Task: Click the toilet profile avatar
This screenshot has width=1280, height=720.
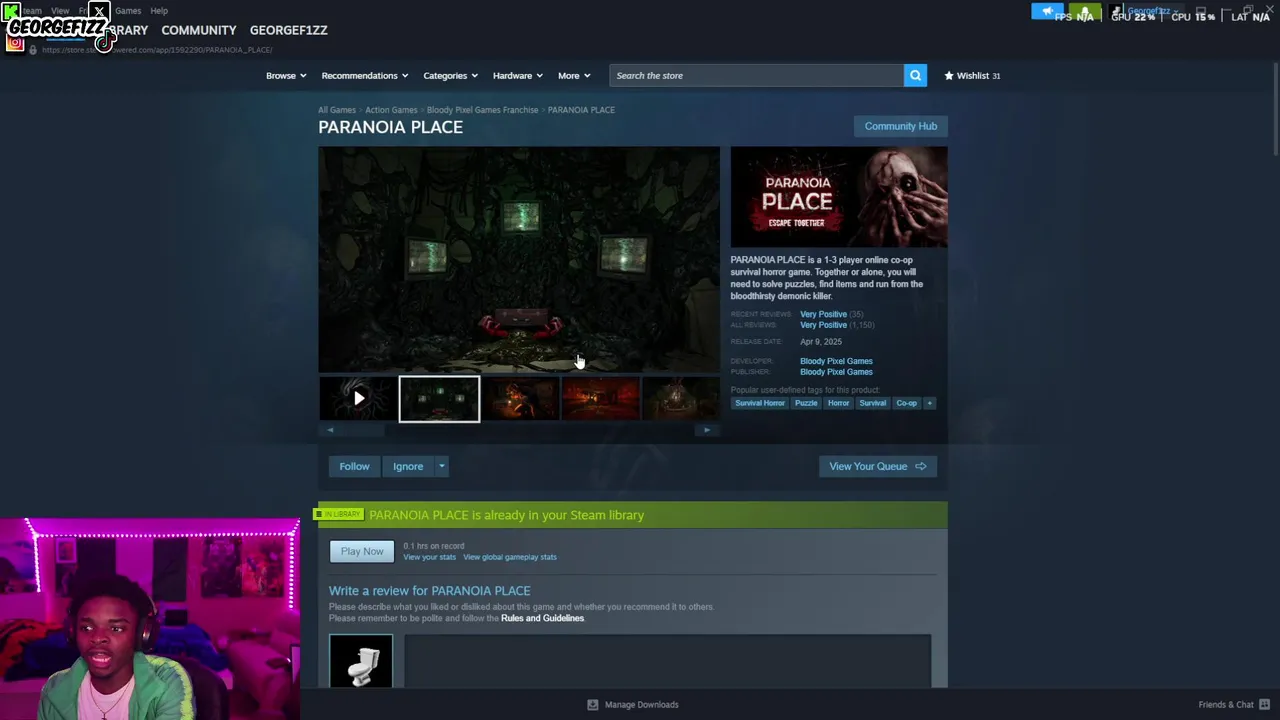Action: click(x=361, y=660)
